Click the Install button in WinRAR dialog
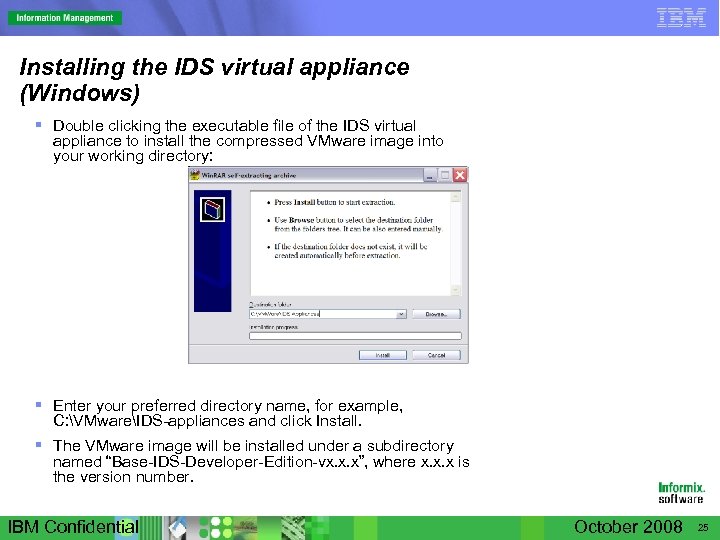Screen dimensions: 720x540 382,355
